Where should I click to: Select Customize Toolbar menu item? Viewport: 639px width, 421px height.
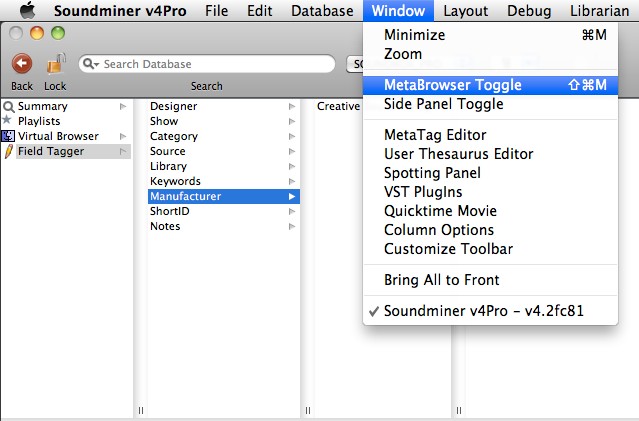(449, 249)
